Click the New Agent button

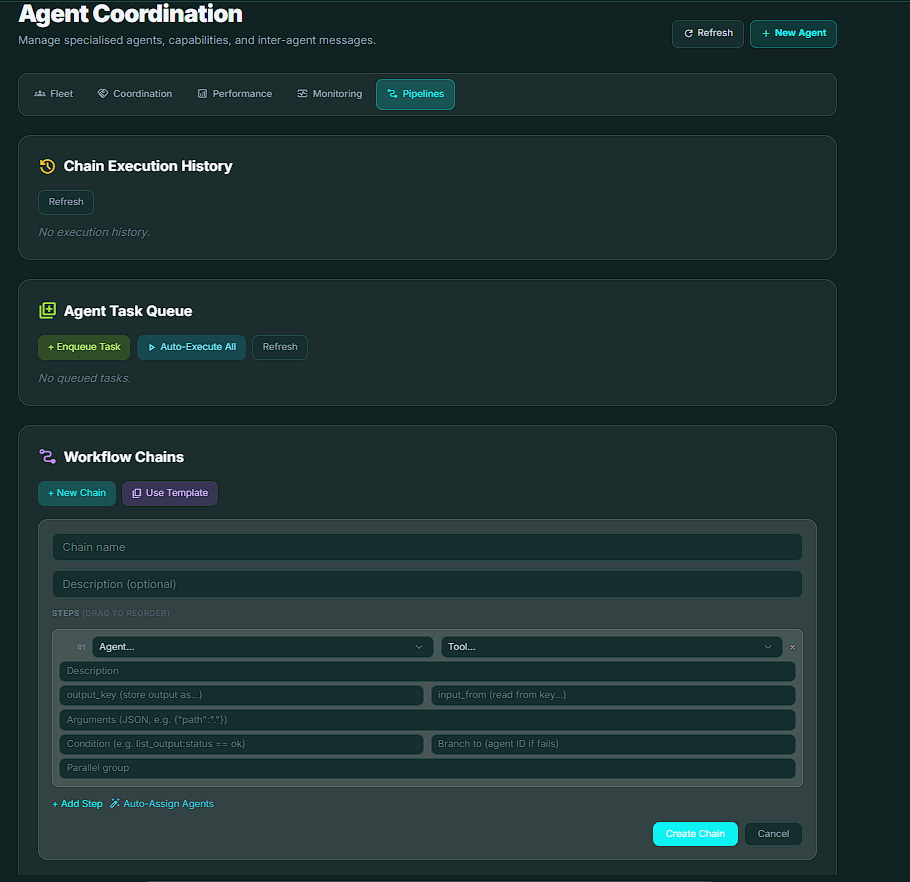pos(793,33)
